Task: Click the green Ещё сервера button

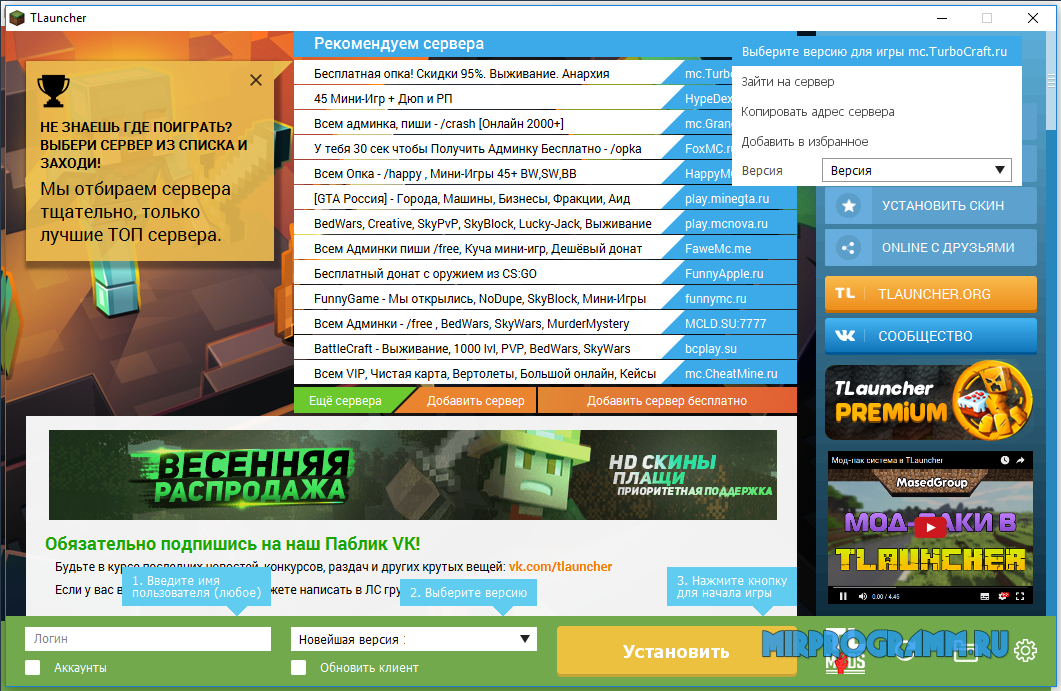Action: (345, 401)
